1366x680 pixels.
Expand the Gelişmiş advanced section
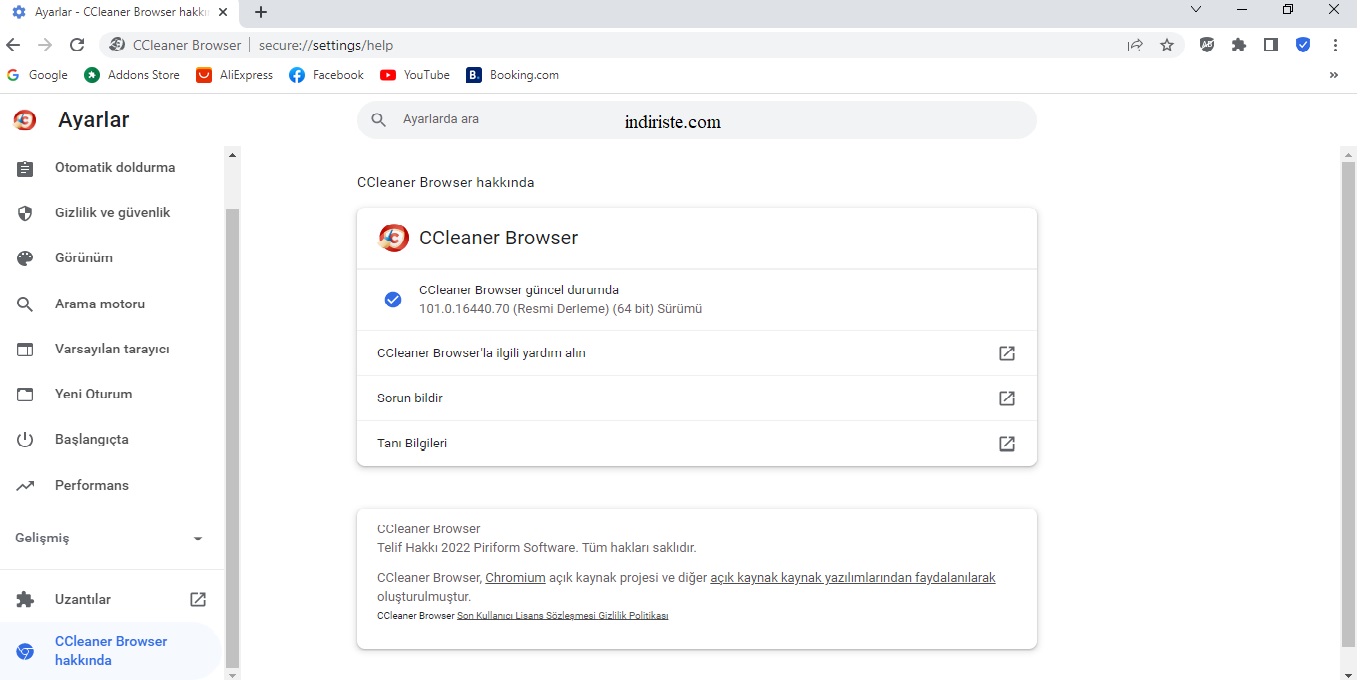(x=110, y=538)
